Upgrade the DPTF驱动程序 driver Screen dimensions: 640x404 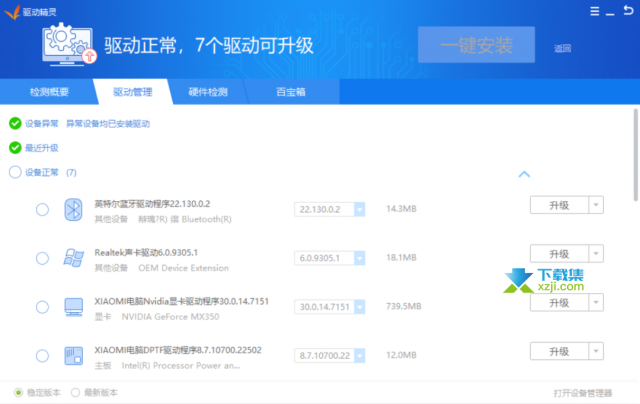[559, 351]
